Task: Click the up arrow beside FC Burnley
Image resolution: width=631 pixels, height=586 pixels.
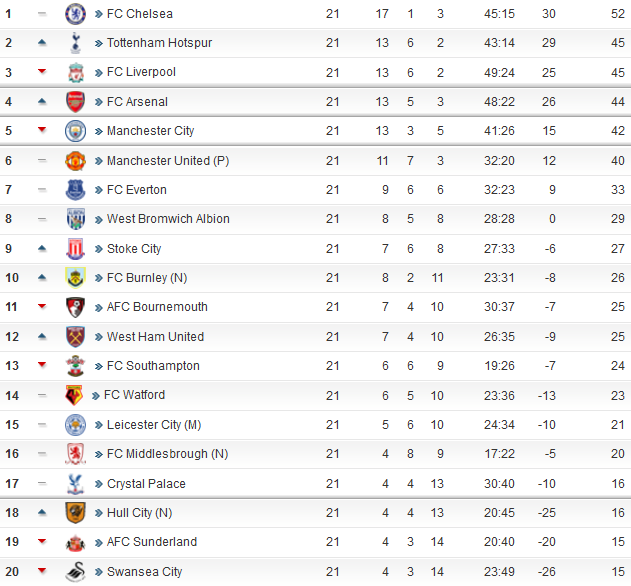Action: 42,277
